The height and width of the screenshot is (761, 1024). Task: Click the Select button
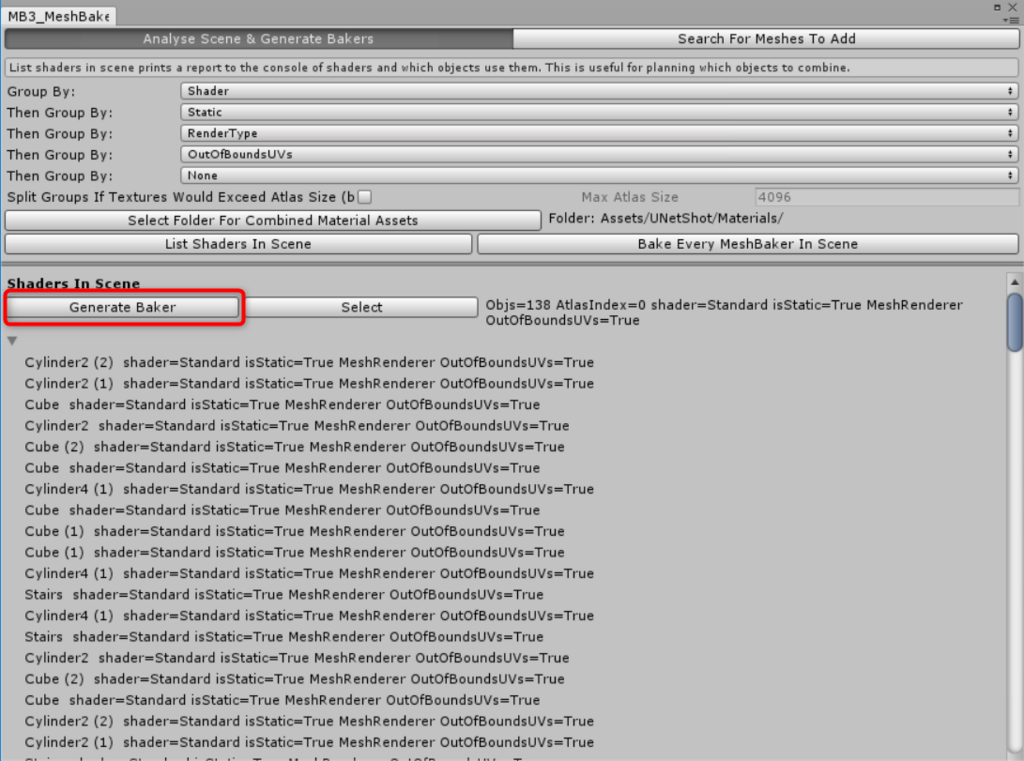(x=362, y=308)
